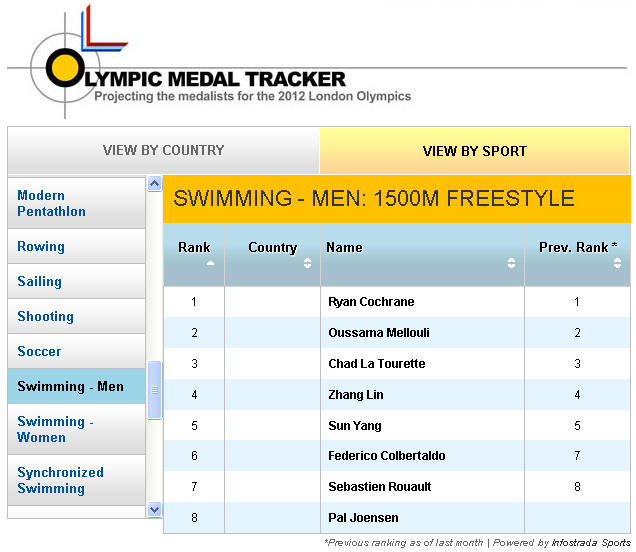Open Synchronized Swimming entry
636x552 pixels.
60,480
